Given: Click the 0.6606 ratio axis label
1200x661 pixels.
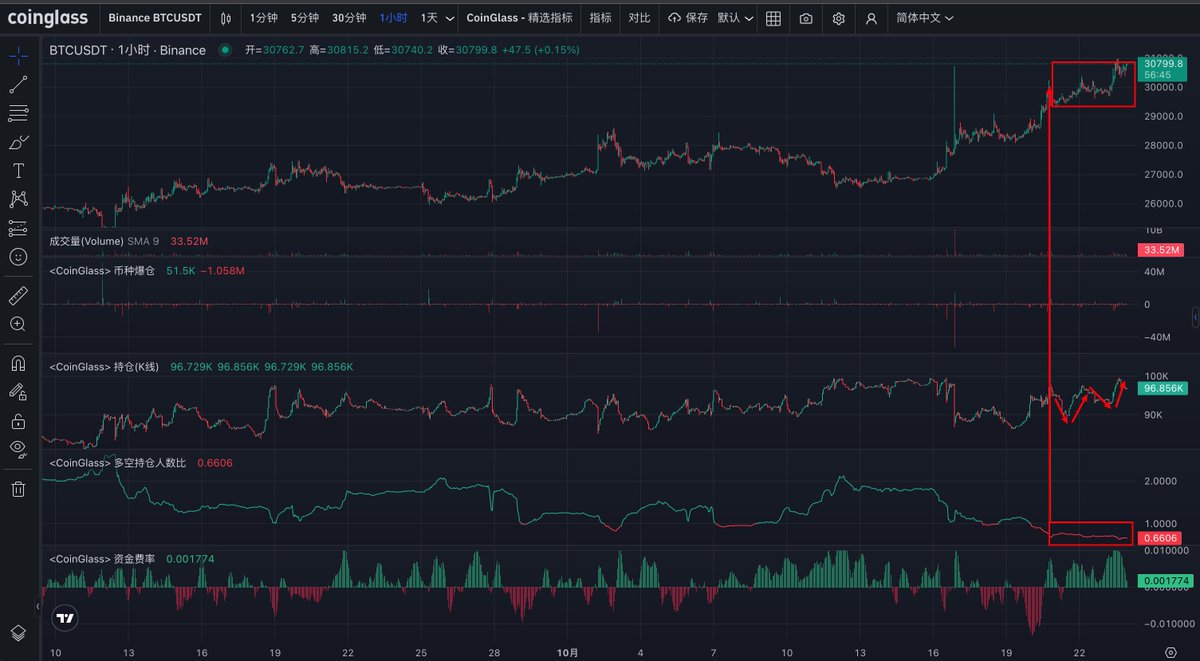Looking at the screenshot, I should pos(1160,538).
